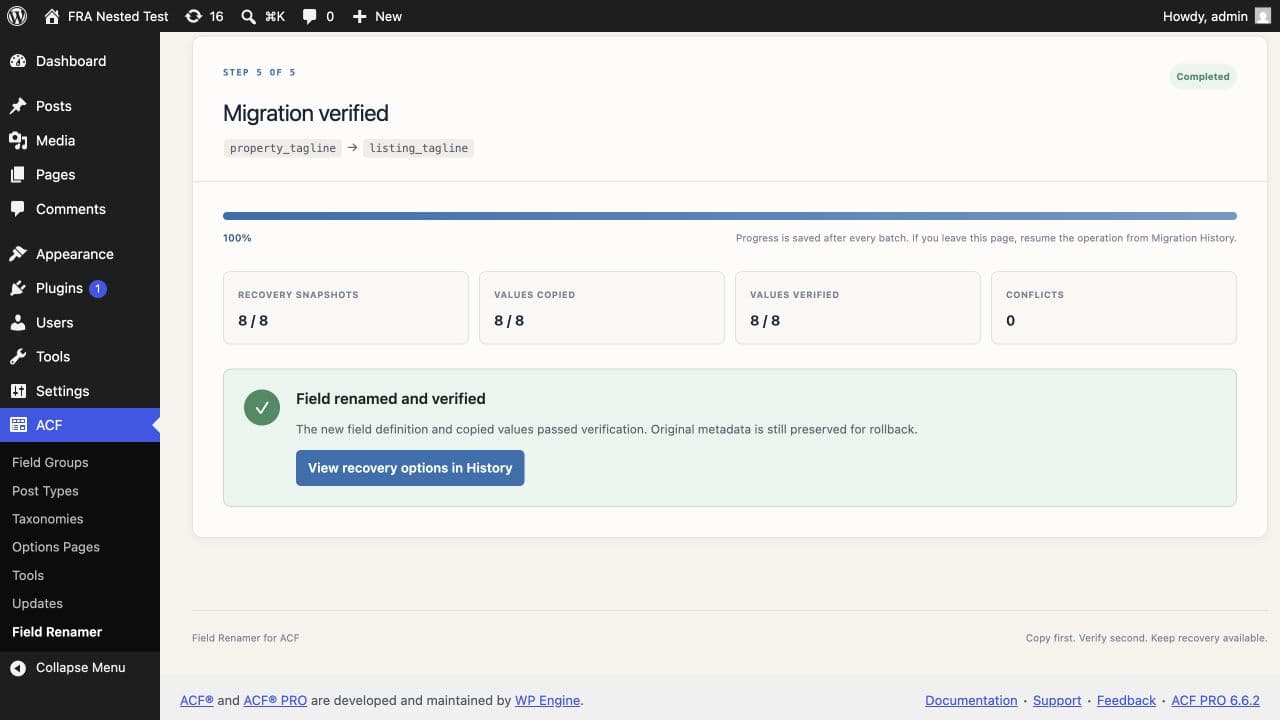
Task: Go to Media library menu
Action: (80, 140)
